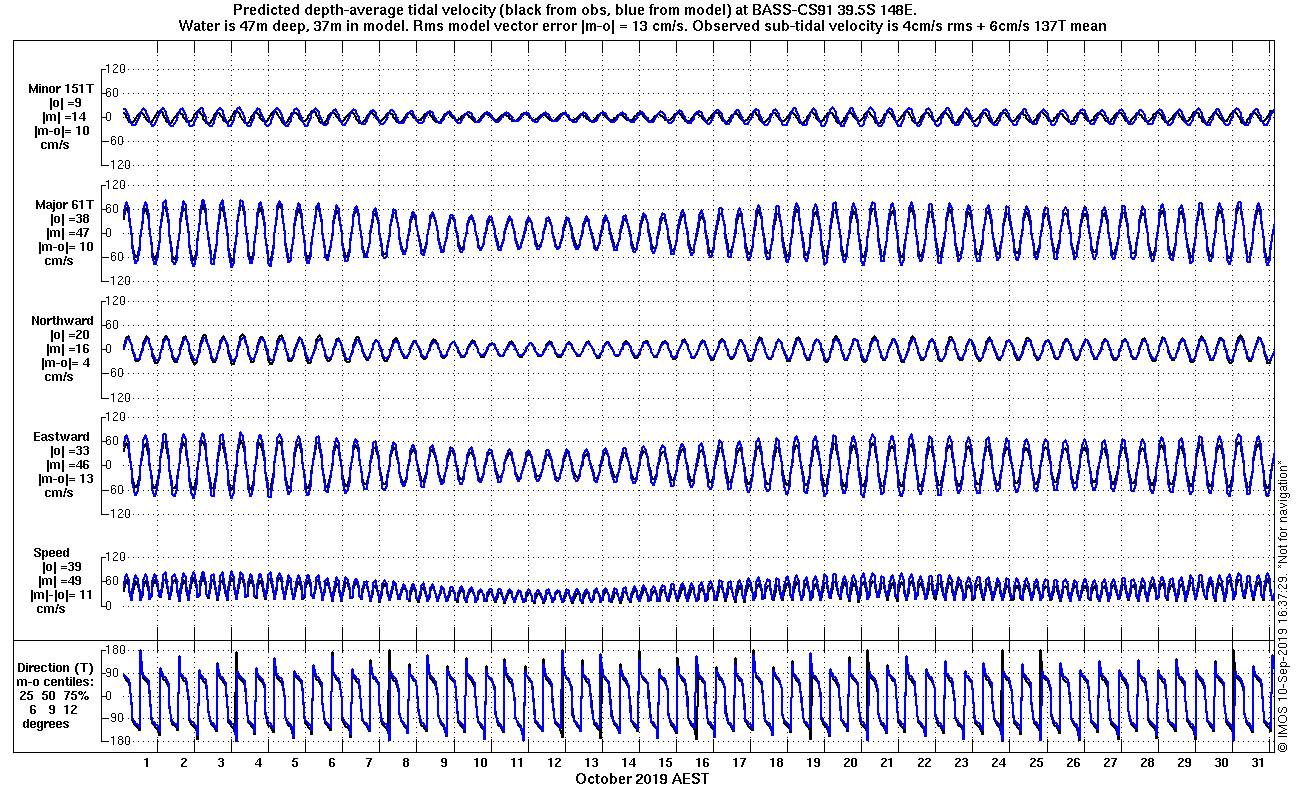Image resolution: width=1300 pixels, height=800 pixels.
Task: Click day '15' on the date axis
Action: pos(665,763)
